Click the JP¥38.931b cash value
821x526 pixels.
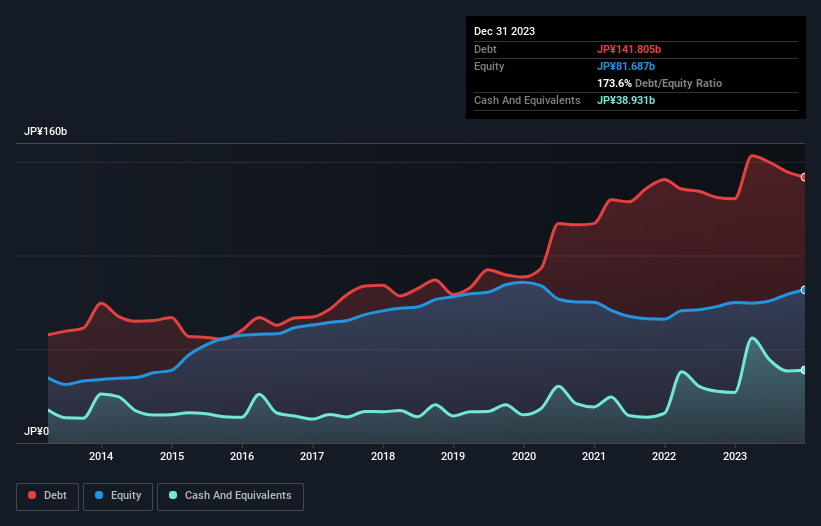click(626, 100)
